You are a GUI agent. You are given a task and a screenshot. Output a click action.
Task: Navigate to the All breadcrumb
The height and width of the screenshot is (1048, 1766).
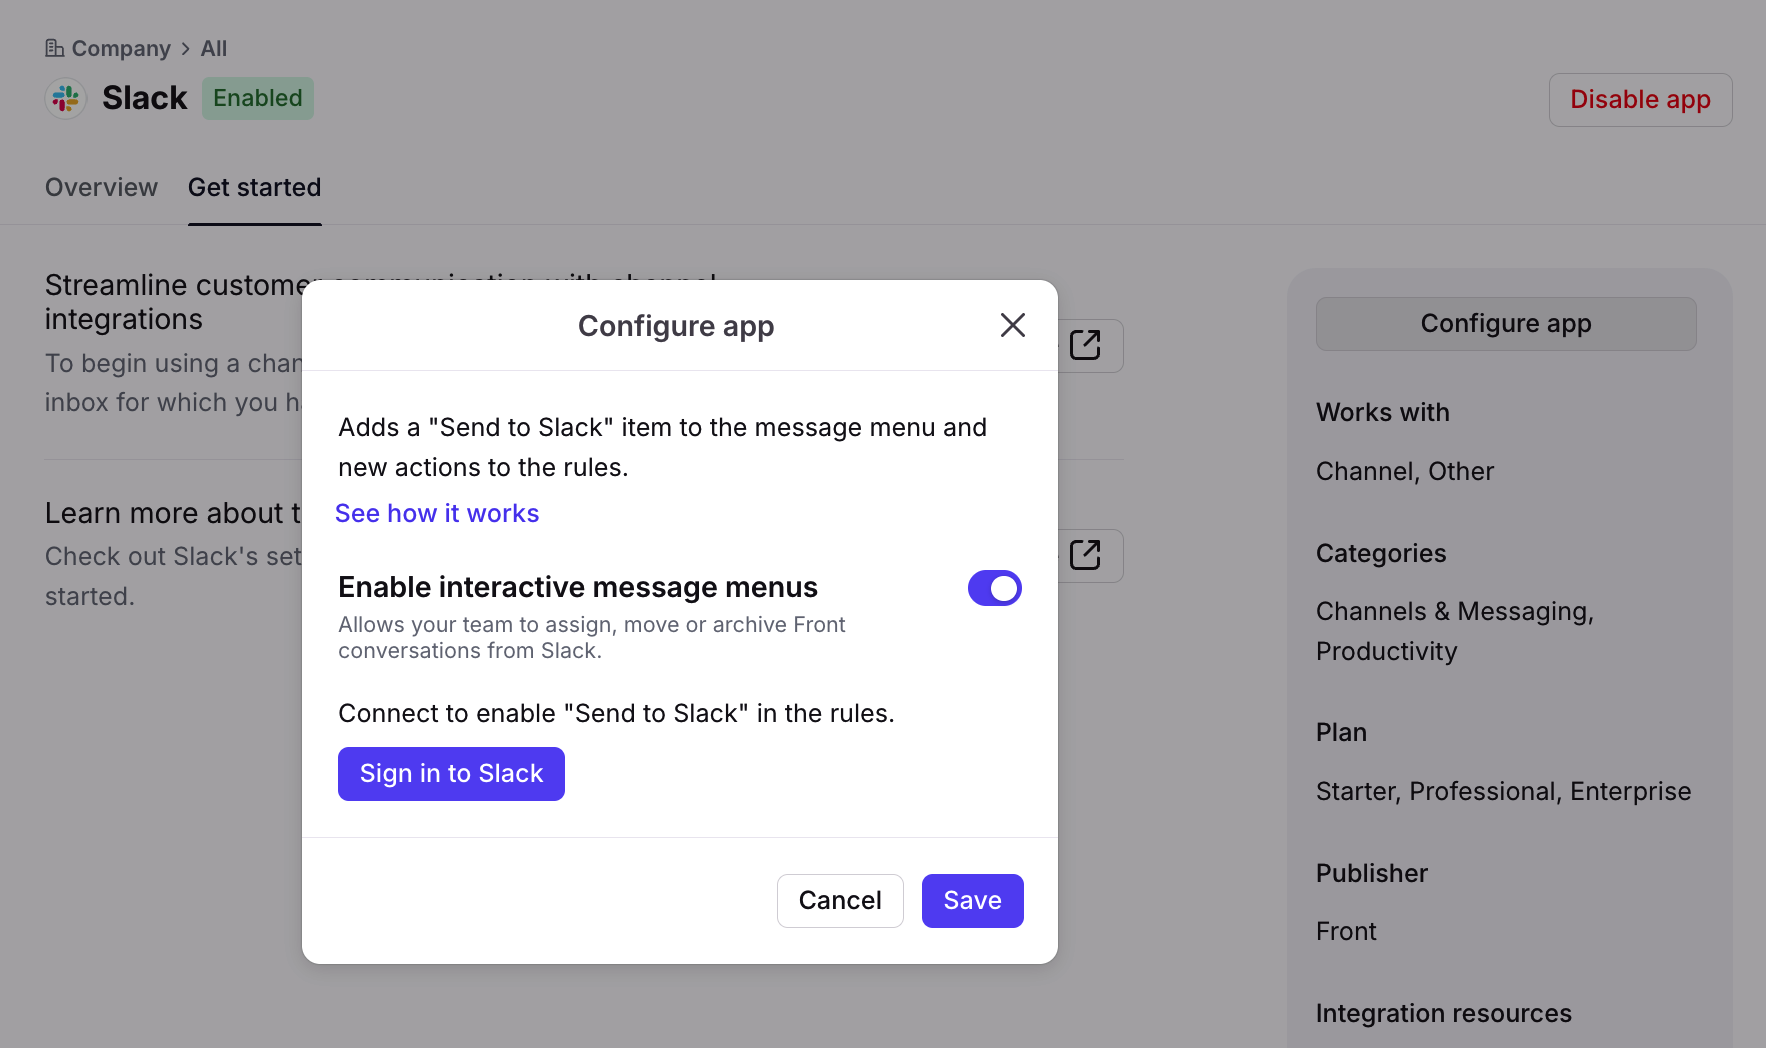[214, 48]
